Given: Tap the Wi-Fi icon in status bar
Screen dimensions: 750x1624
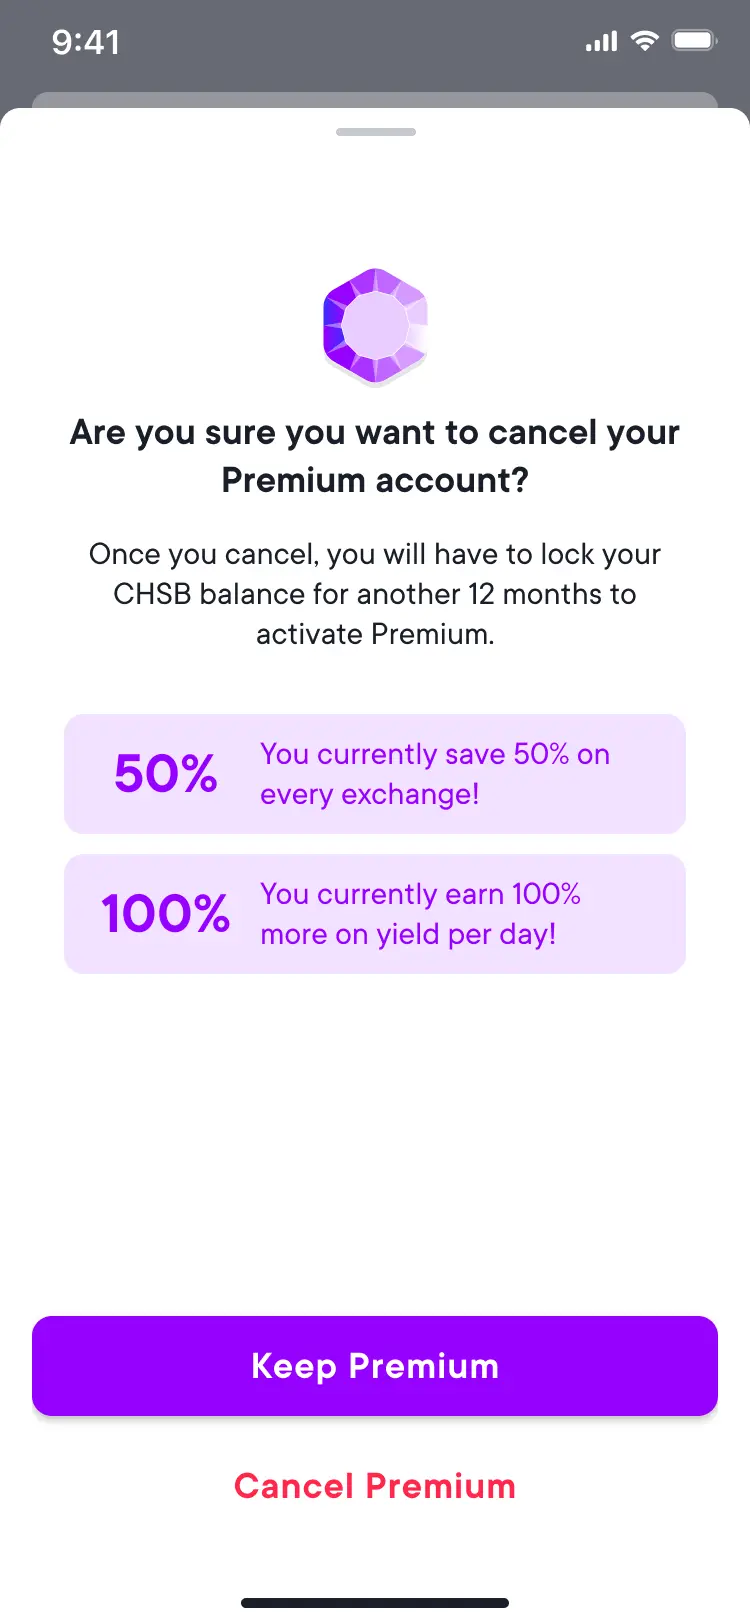Looking at the screenshot, I should 645,40.
